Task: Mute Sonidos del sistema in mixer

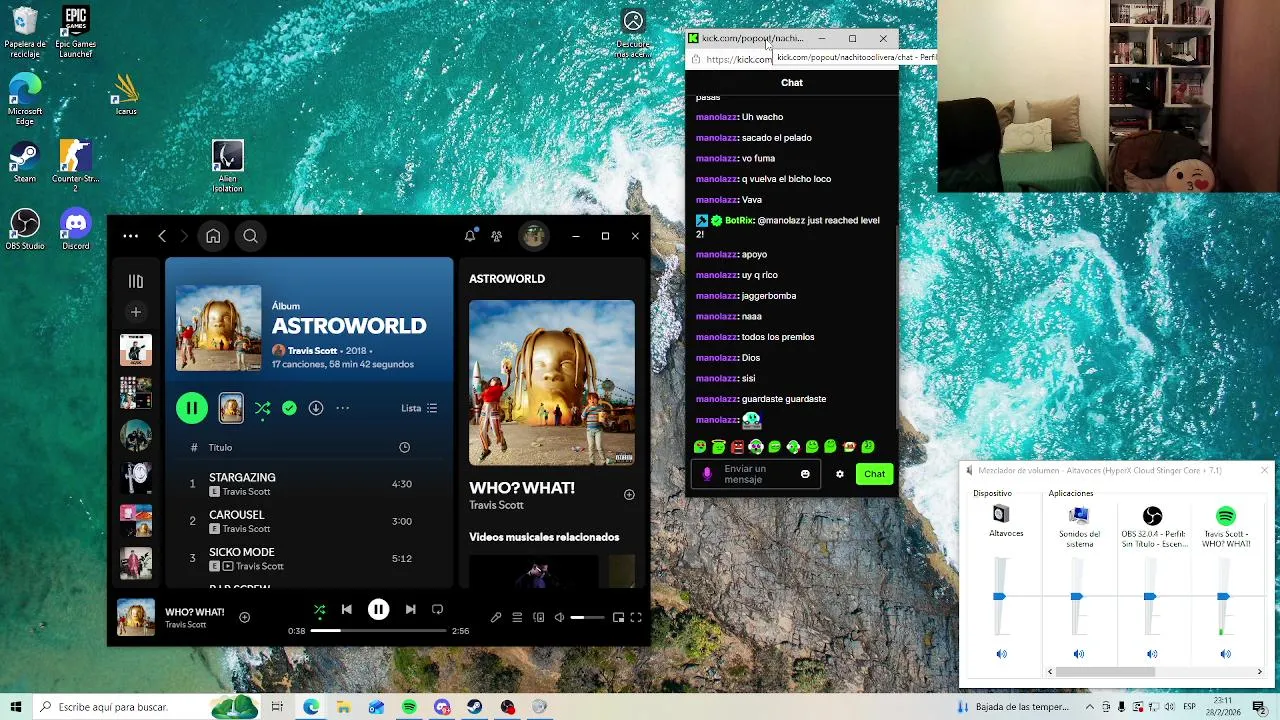Action: click(x=1078, y=654)
